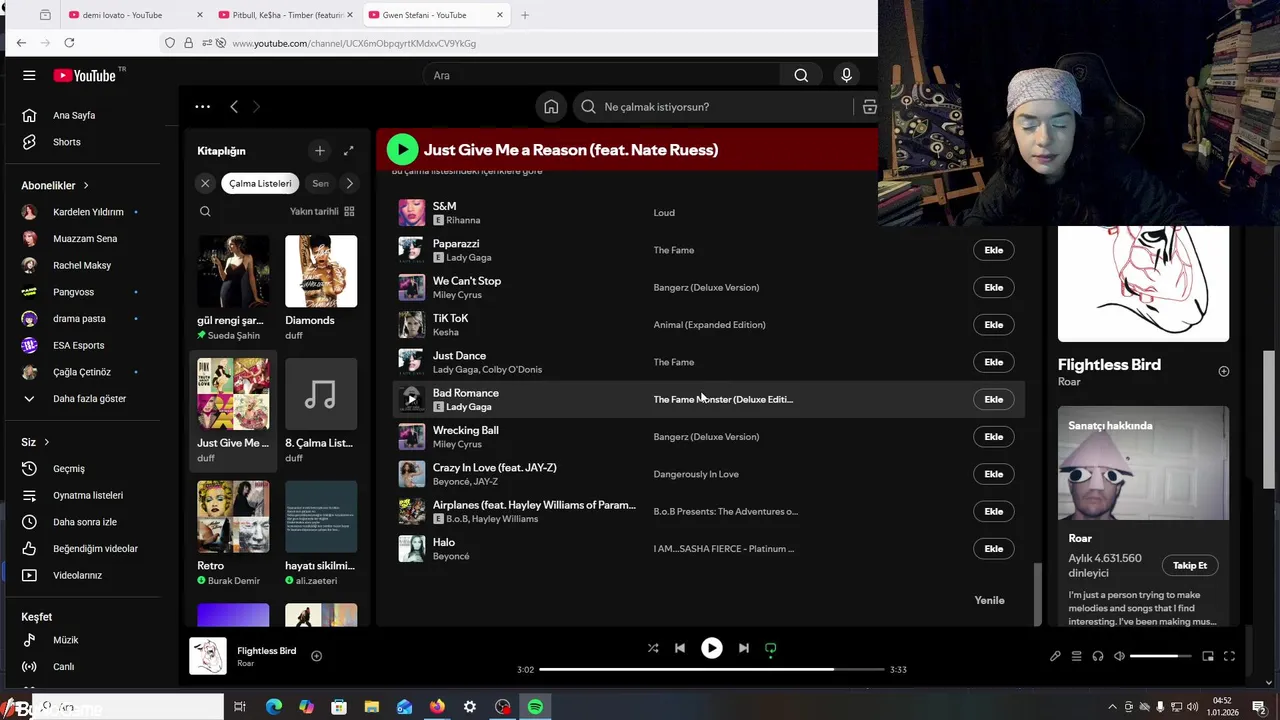This screenshot has height=720, width=1280.
Task: Reload the browser page
Action: 69,43
